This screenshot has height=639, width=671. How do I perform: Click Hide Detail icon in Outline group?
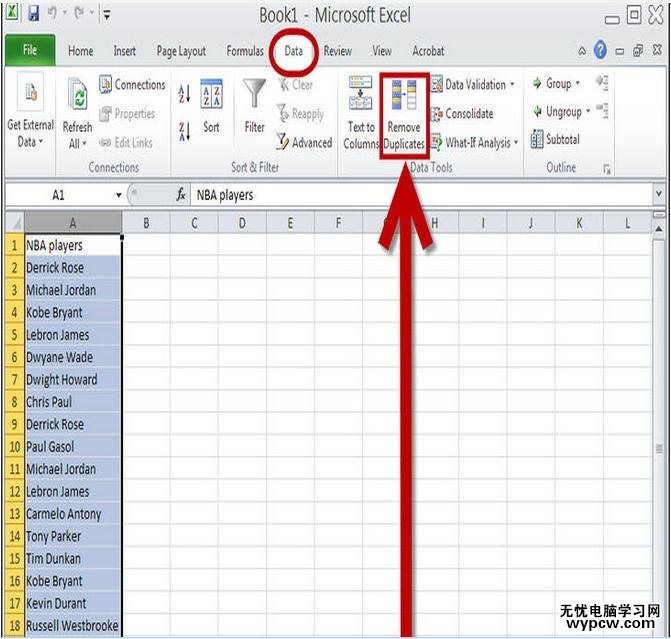(603, 111)
